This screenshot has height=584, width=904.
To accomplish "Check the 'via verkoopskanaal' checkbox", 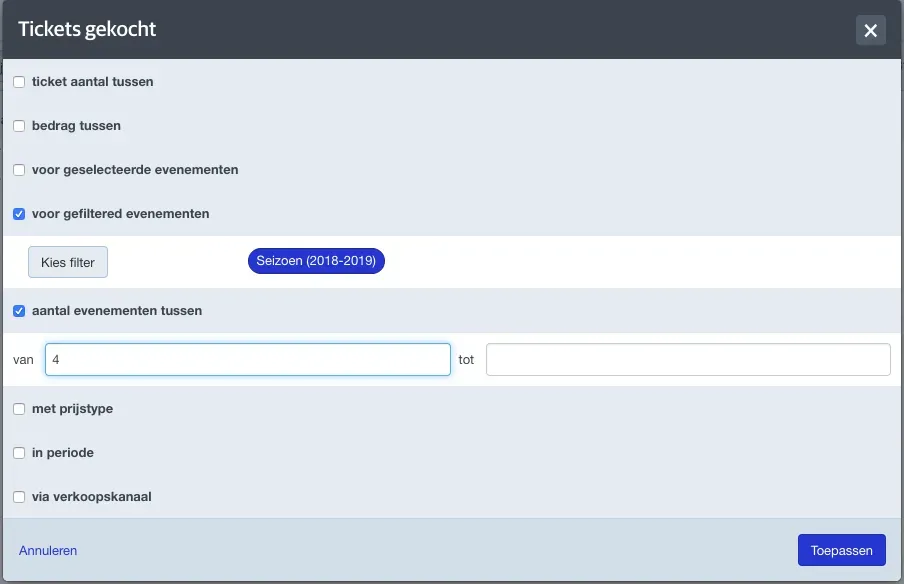I will 19,497.
